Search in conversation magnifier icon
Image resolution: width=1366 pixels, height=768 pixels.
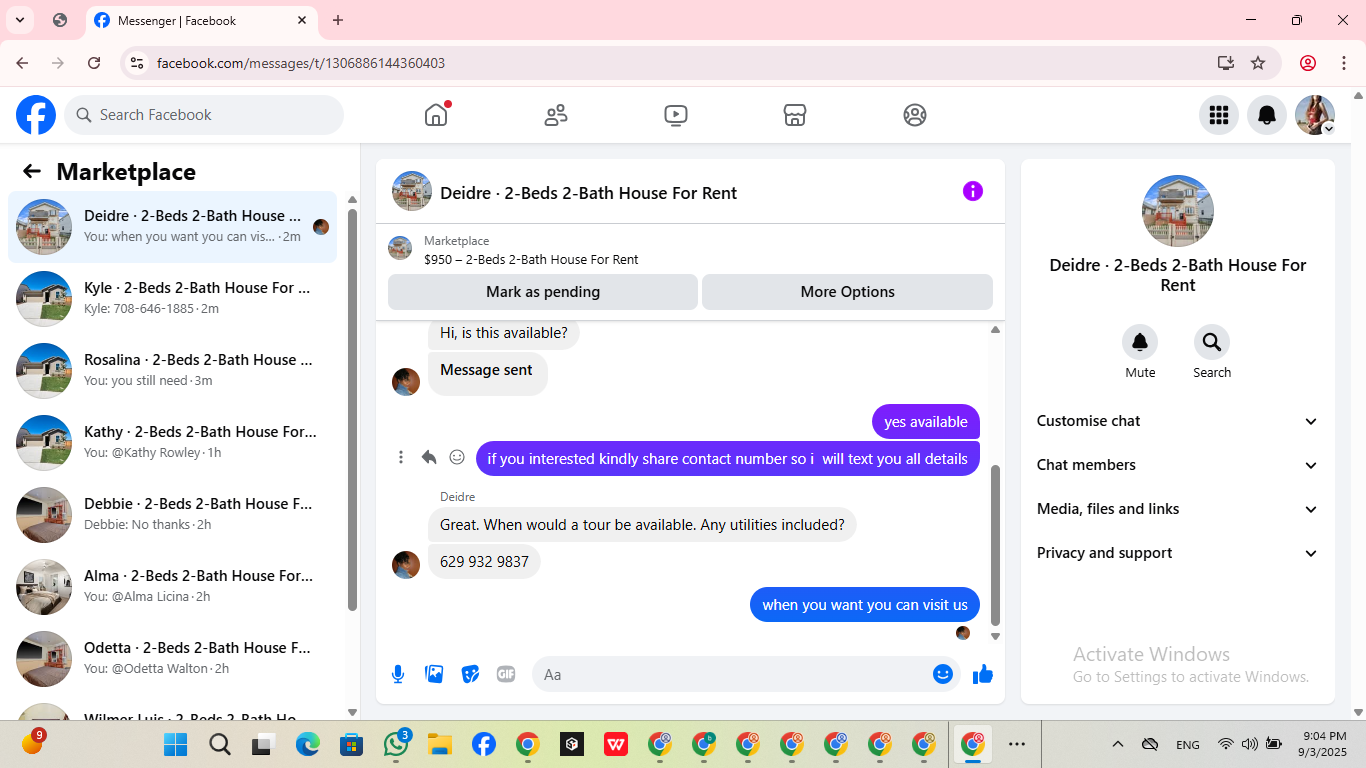[1212, 343]
